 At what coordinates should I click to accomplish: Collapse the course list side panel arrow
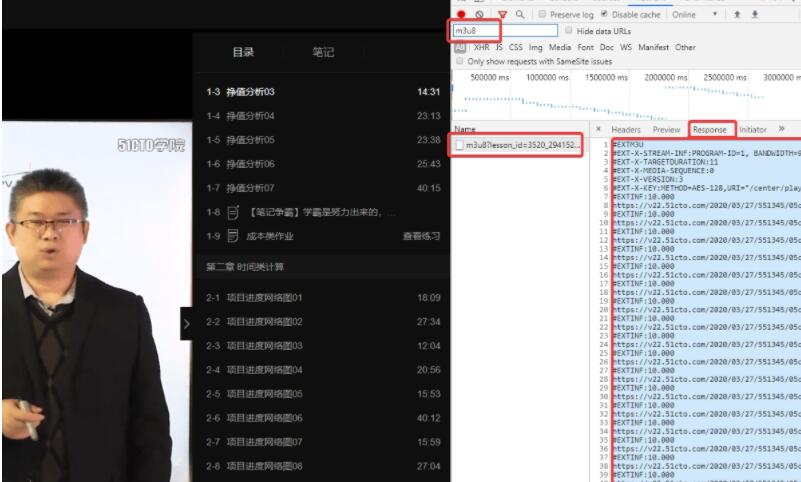pos(186,323)
